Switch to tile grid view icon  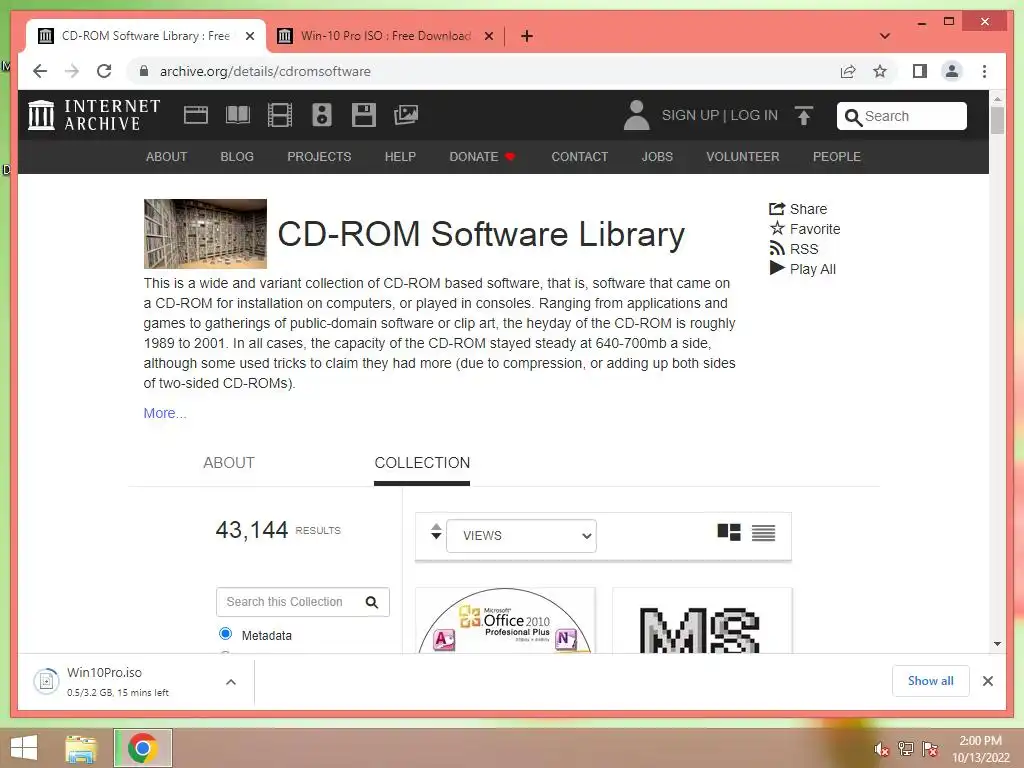(x=729, y=532)
